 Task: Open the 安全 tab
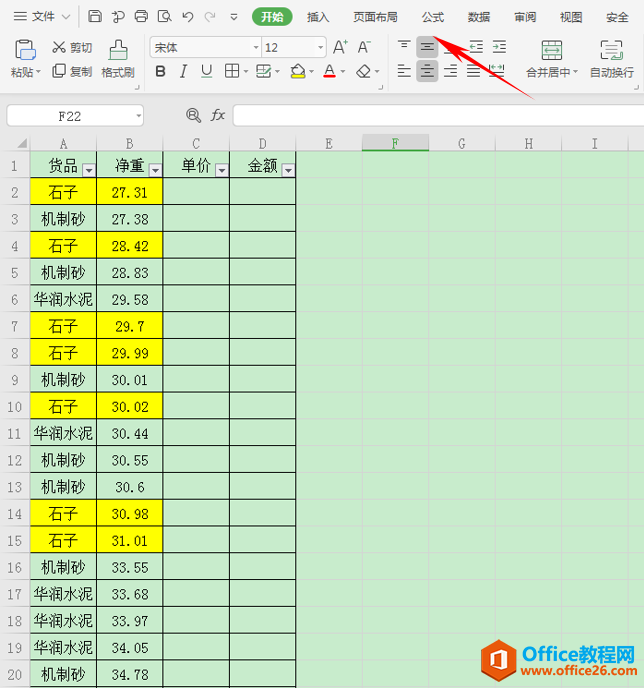click(617, 17)
